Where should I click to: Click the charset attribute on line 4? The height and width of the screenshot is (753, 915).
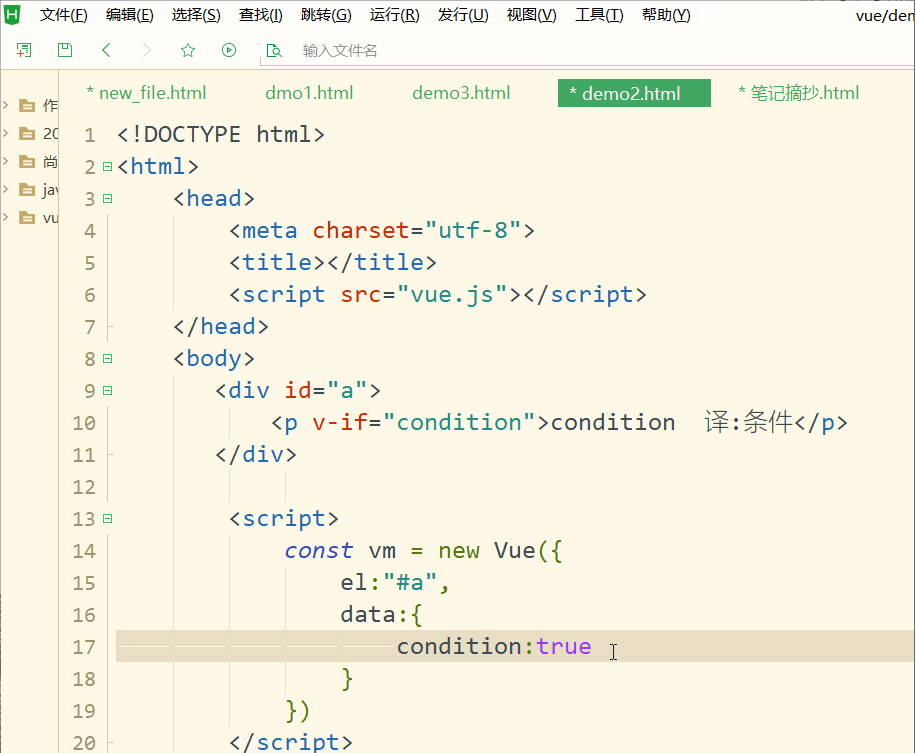point(360,231)
